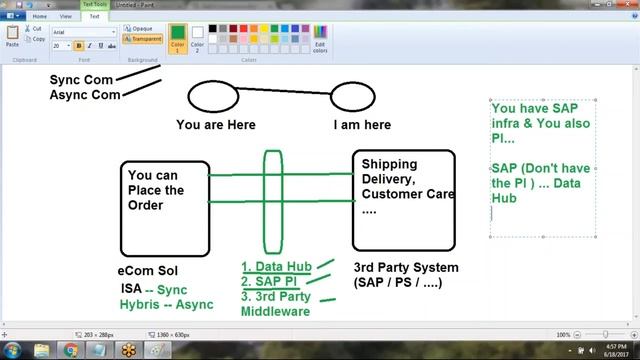Click the horizontal scrollbar right arrow
The width and height of the screenshot is (640, 360).
pyautogui.click(x=628, y=324)
